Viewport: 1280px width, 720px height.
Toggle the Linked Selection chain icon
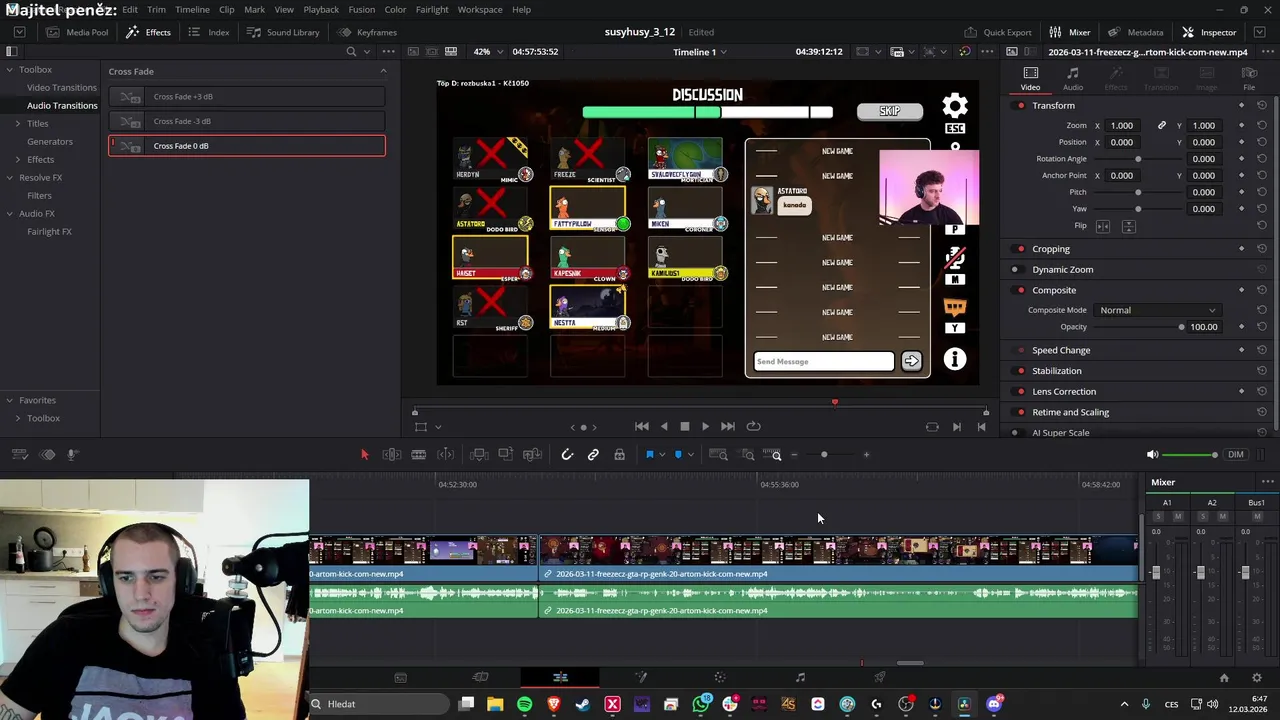[x=593, y=455]
